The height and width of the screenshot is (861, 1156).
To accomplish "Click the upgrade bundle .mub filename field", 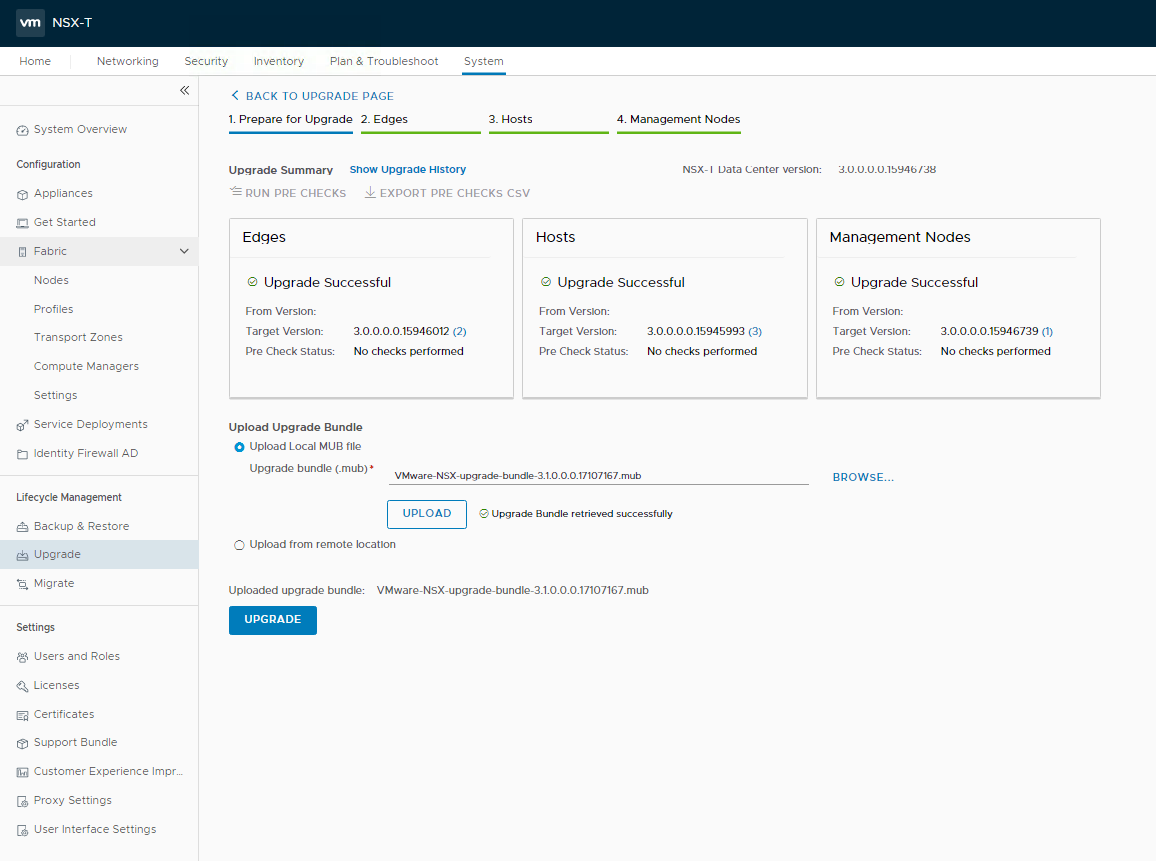I will pyautogui.click(x=599, y=475).
